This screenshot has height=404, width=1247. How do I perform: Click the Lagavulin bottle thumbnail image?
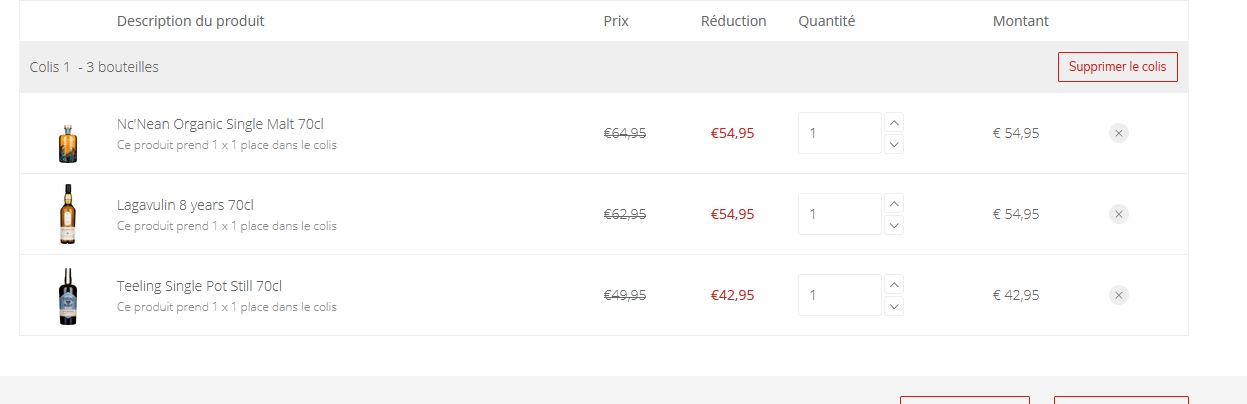68,214
